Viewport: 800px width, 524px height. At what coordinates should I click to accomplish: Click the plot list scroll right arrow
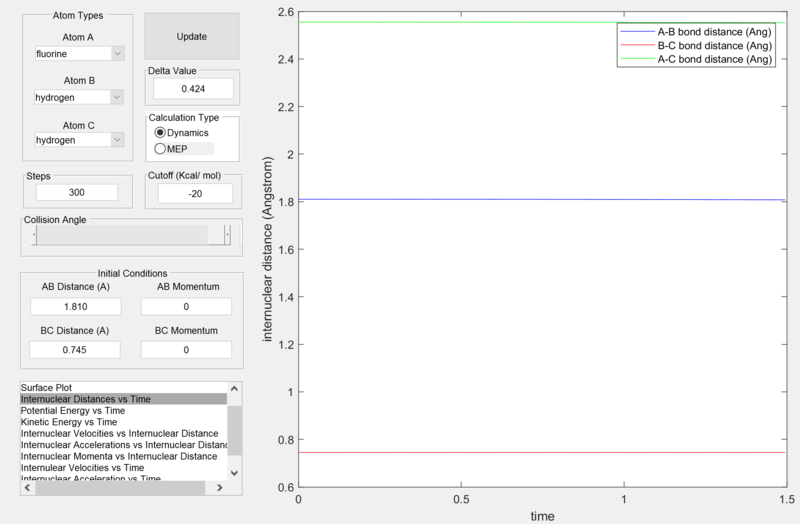click(x=220, y=488)
